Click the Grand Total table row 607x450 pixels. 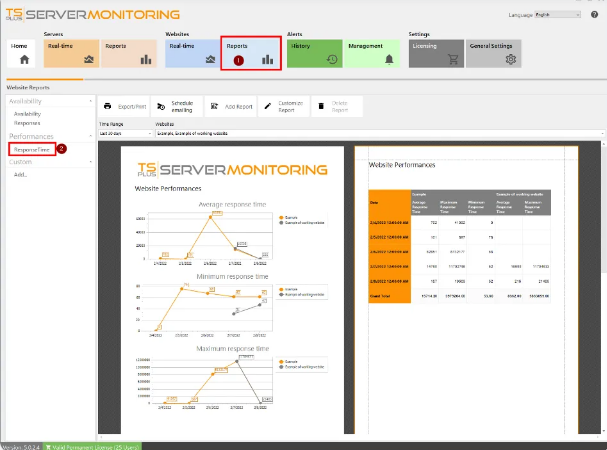[460, 296]
